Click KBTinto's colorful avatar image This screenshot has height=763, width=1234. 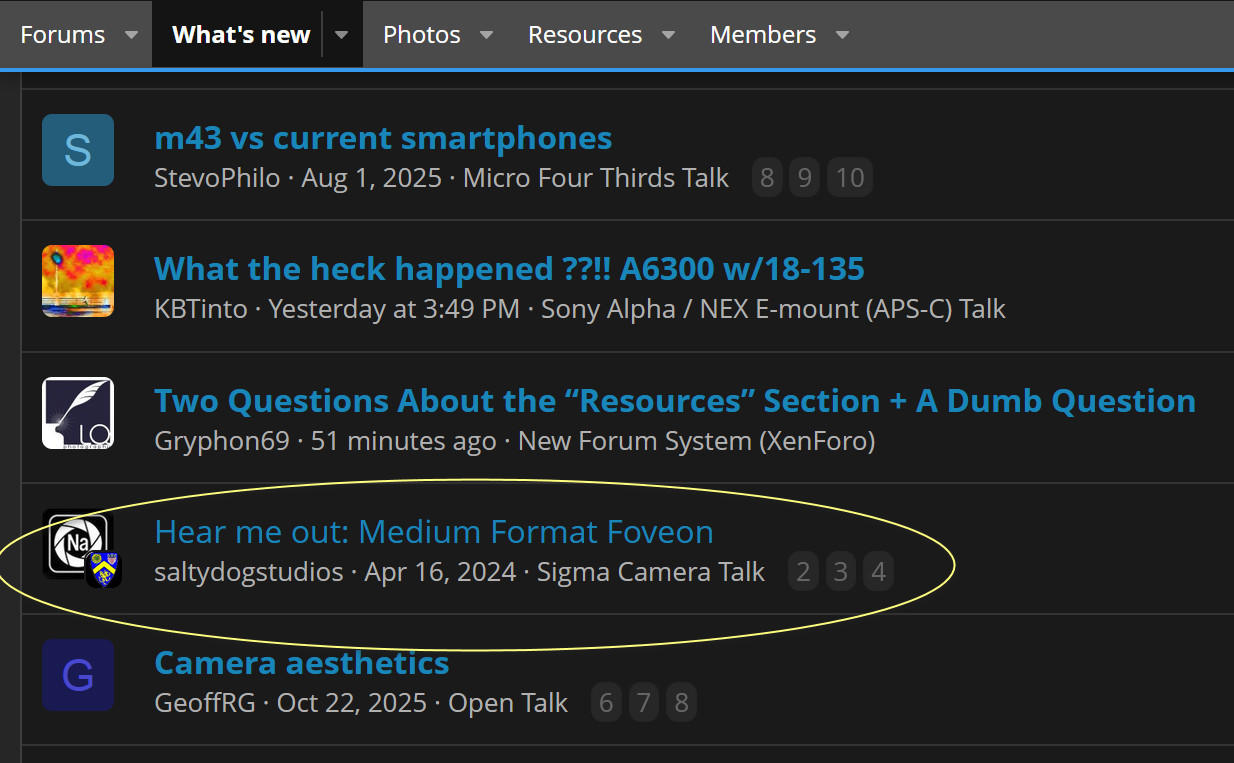point(78,281)
